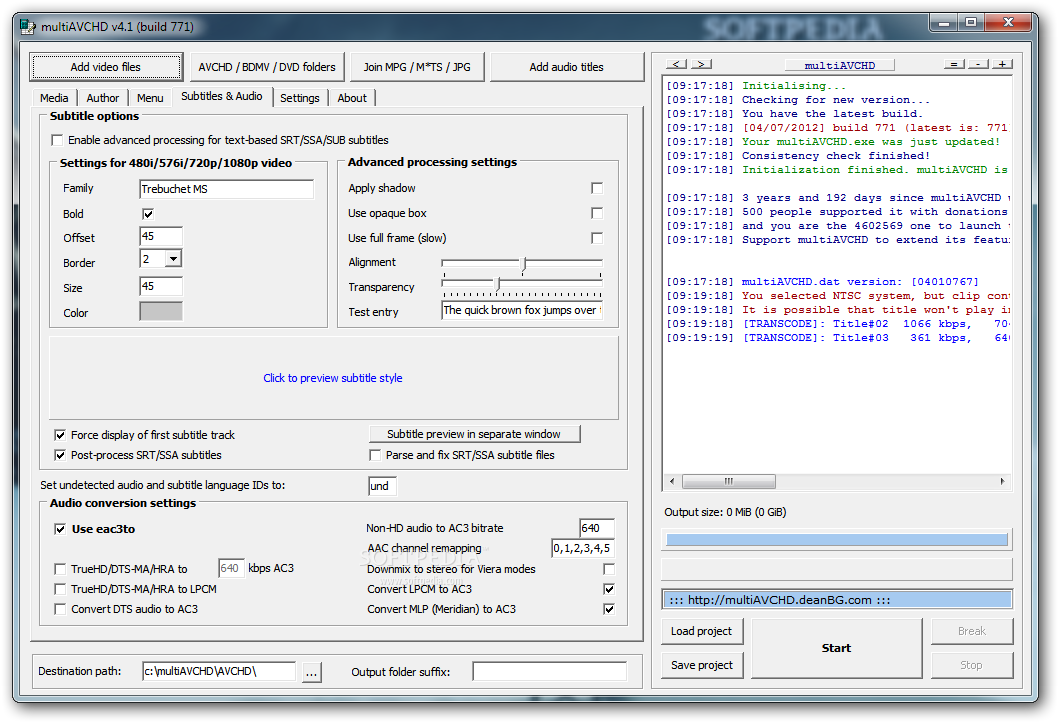
Task: Toggle the Use eac3to checkbox
Action: (60, 529)
